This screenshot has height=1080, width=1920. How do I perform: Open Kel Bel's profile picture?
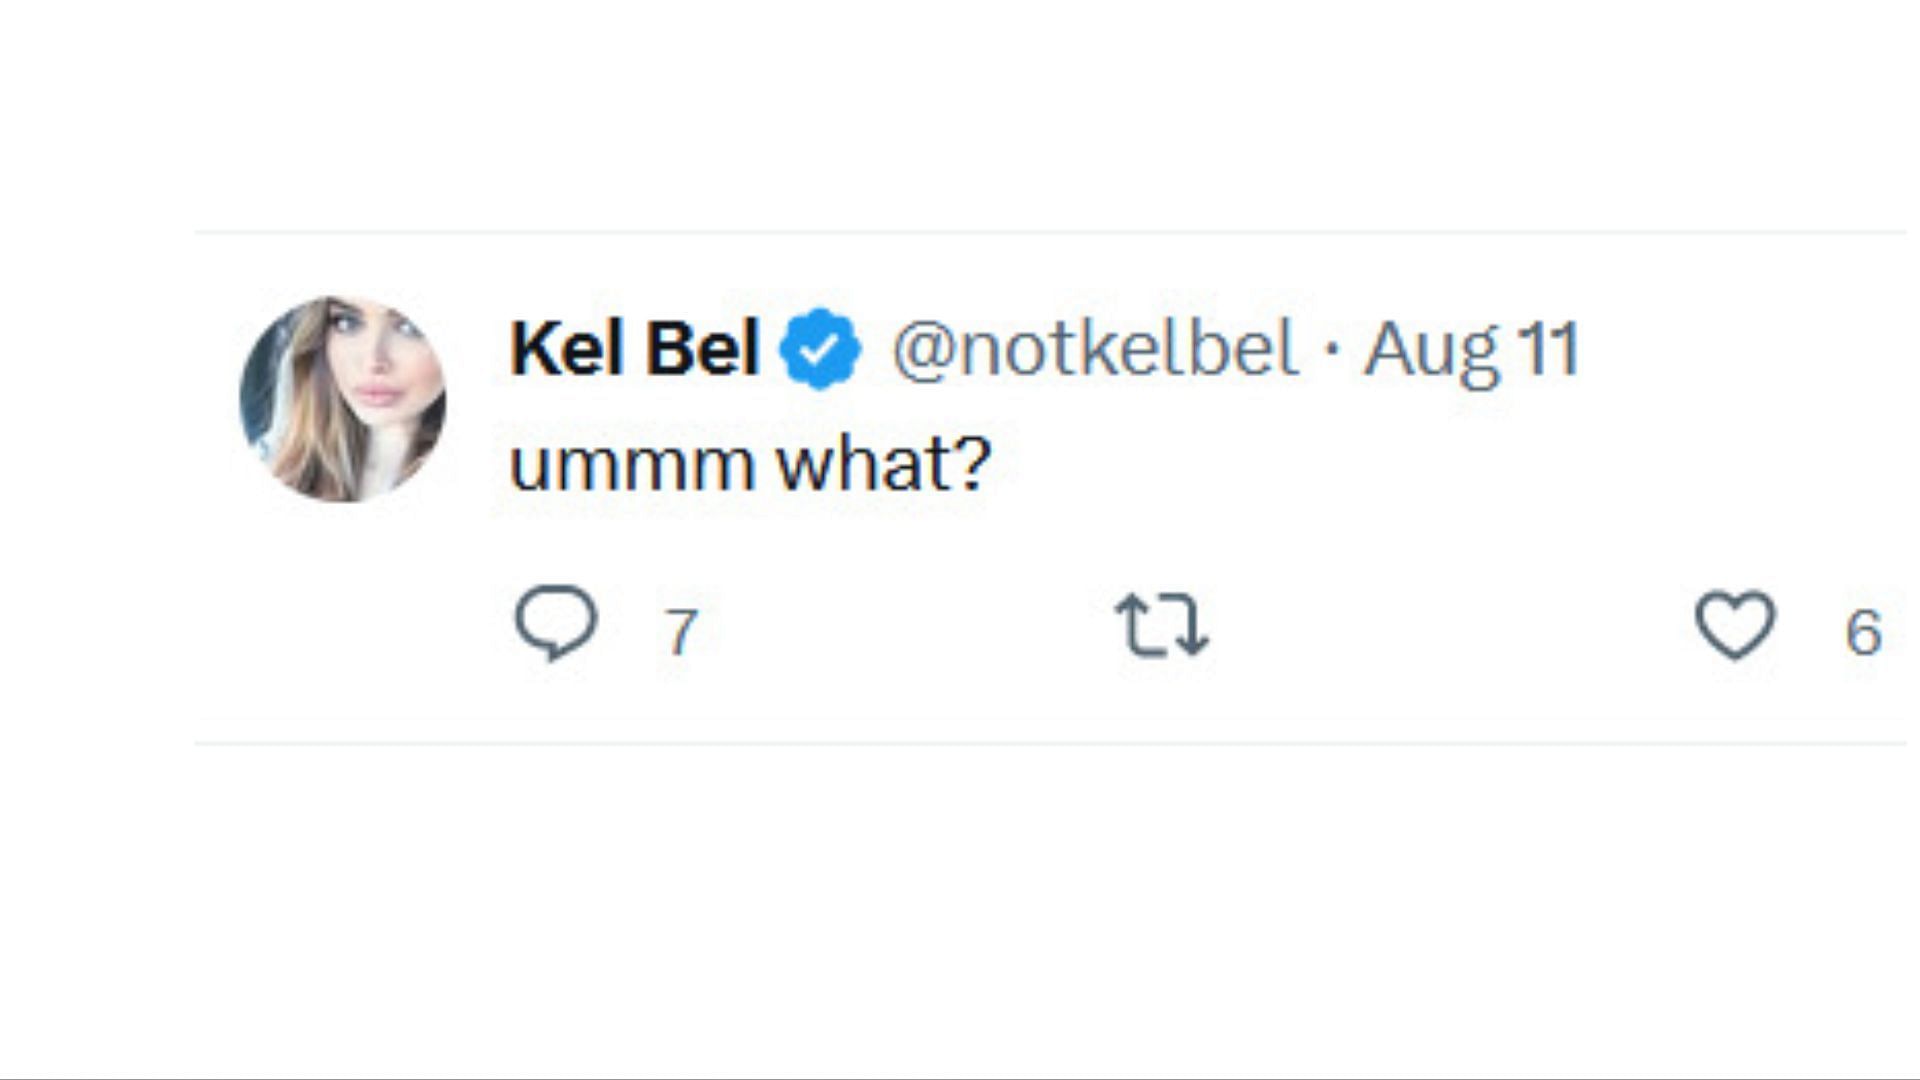343,399
